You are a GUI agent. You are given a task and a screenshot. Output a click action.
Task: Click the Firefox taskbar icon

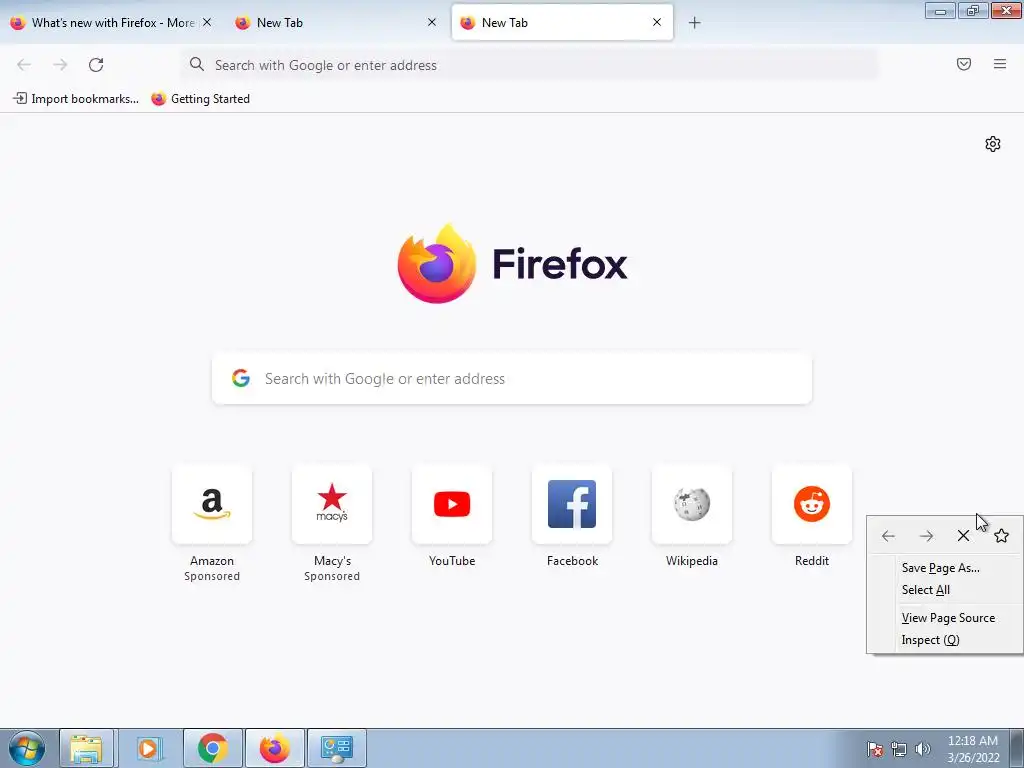click(274, 748)
